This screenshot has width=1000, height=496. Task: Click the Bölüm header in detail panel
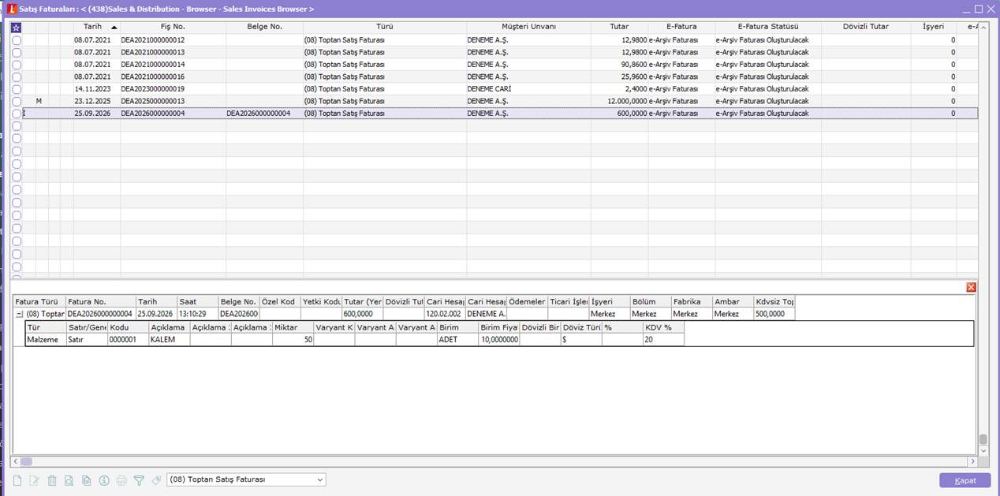click(x=651, y=302)
